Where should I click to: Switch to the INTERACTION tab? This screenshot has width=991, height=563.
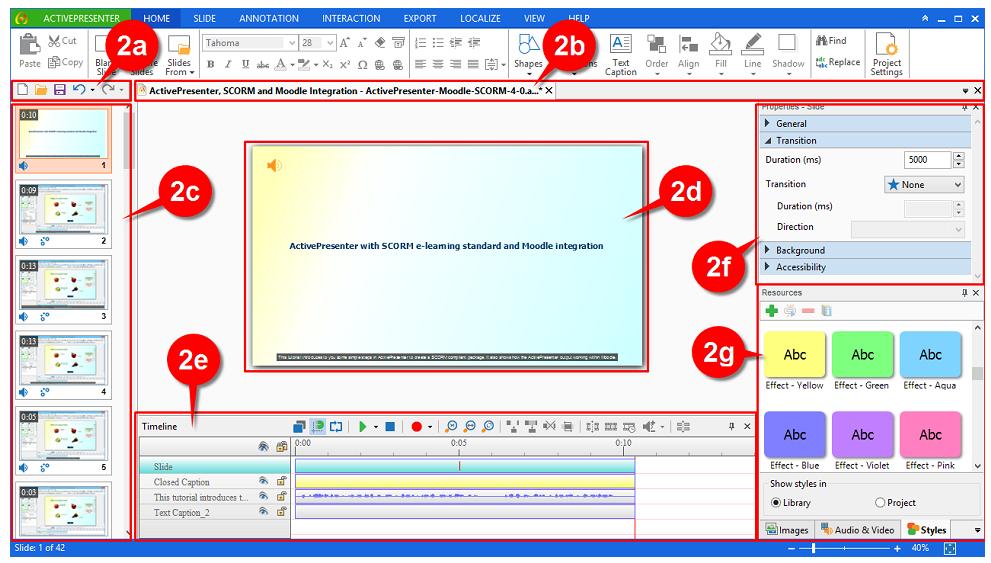pos(351,18)
